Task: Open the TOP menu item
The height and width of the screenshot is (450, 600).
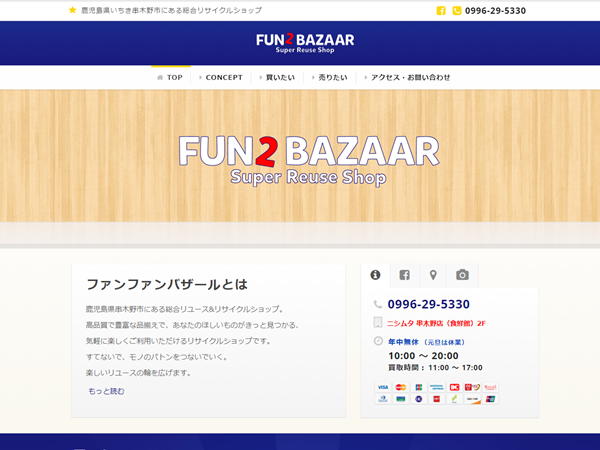Action: click(171, 77)
